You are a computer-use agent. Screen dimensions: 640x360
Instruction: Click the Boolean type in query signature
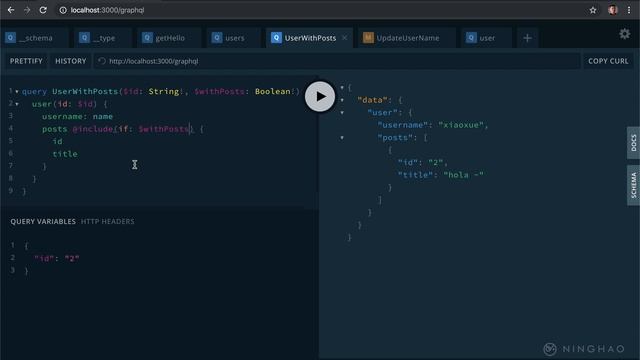tap(273, 91)
